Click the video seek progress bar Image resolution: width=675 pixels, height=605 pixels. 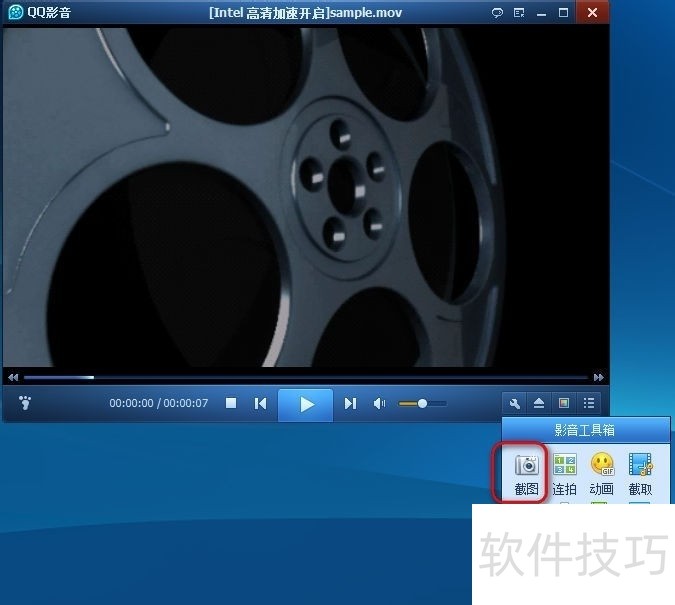[300, 377]
